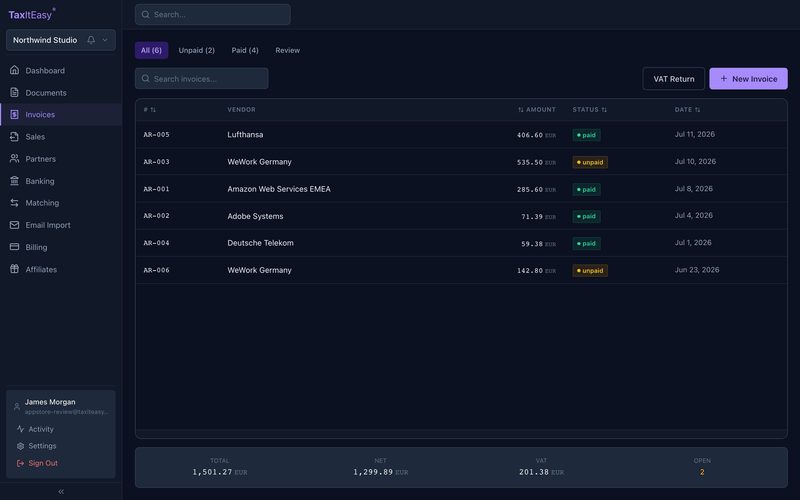800x500 pixels.
Task: Click the Documents file icon
Action: [14, 92]
